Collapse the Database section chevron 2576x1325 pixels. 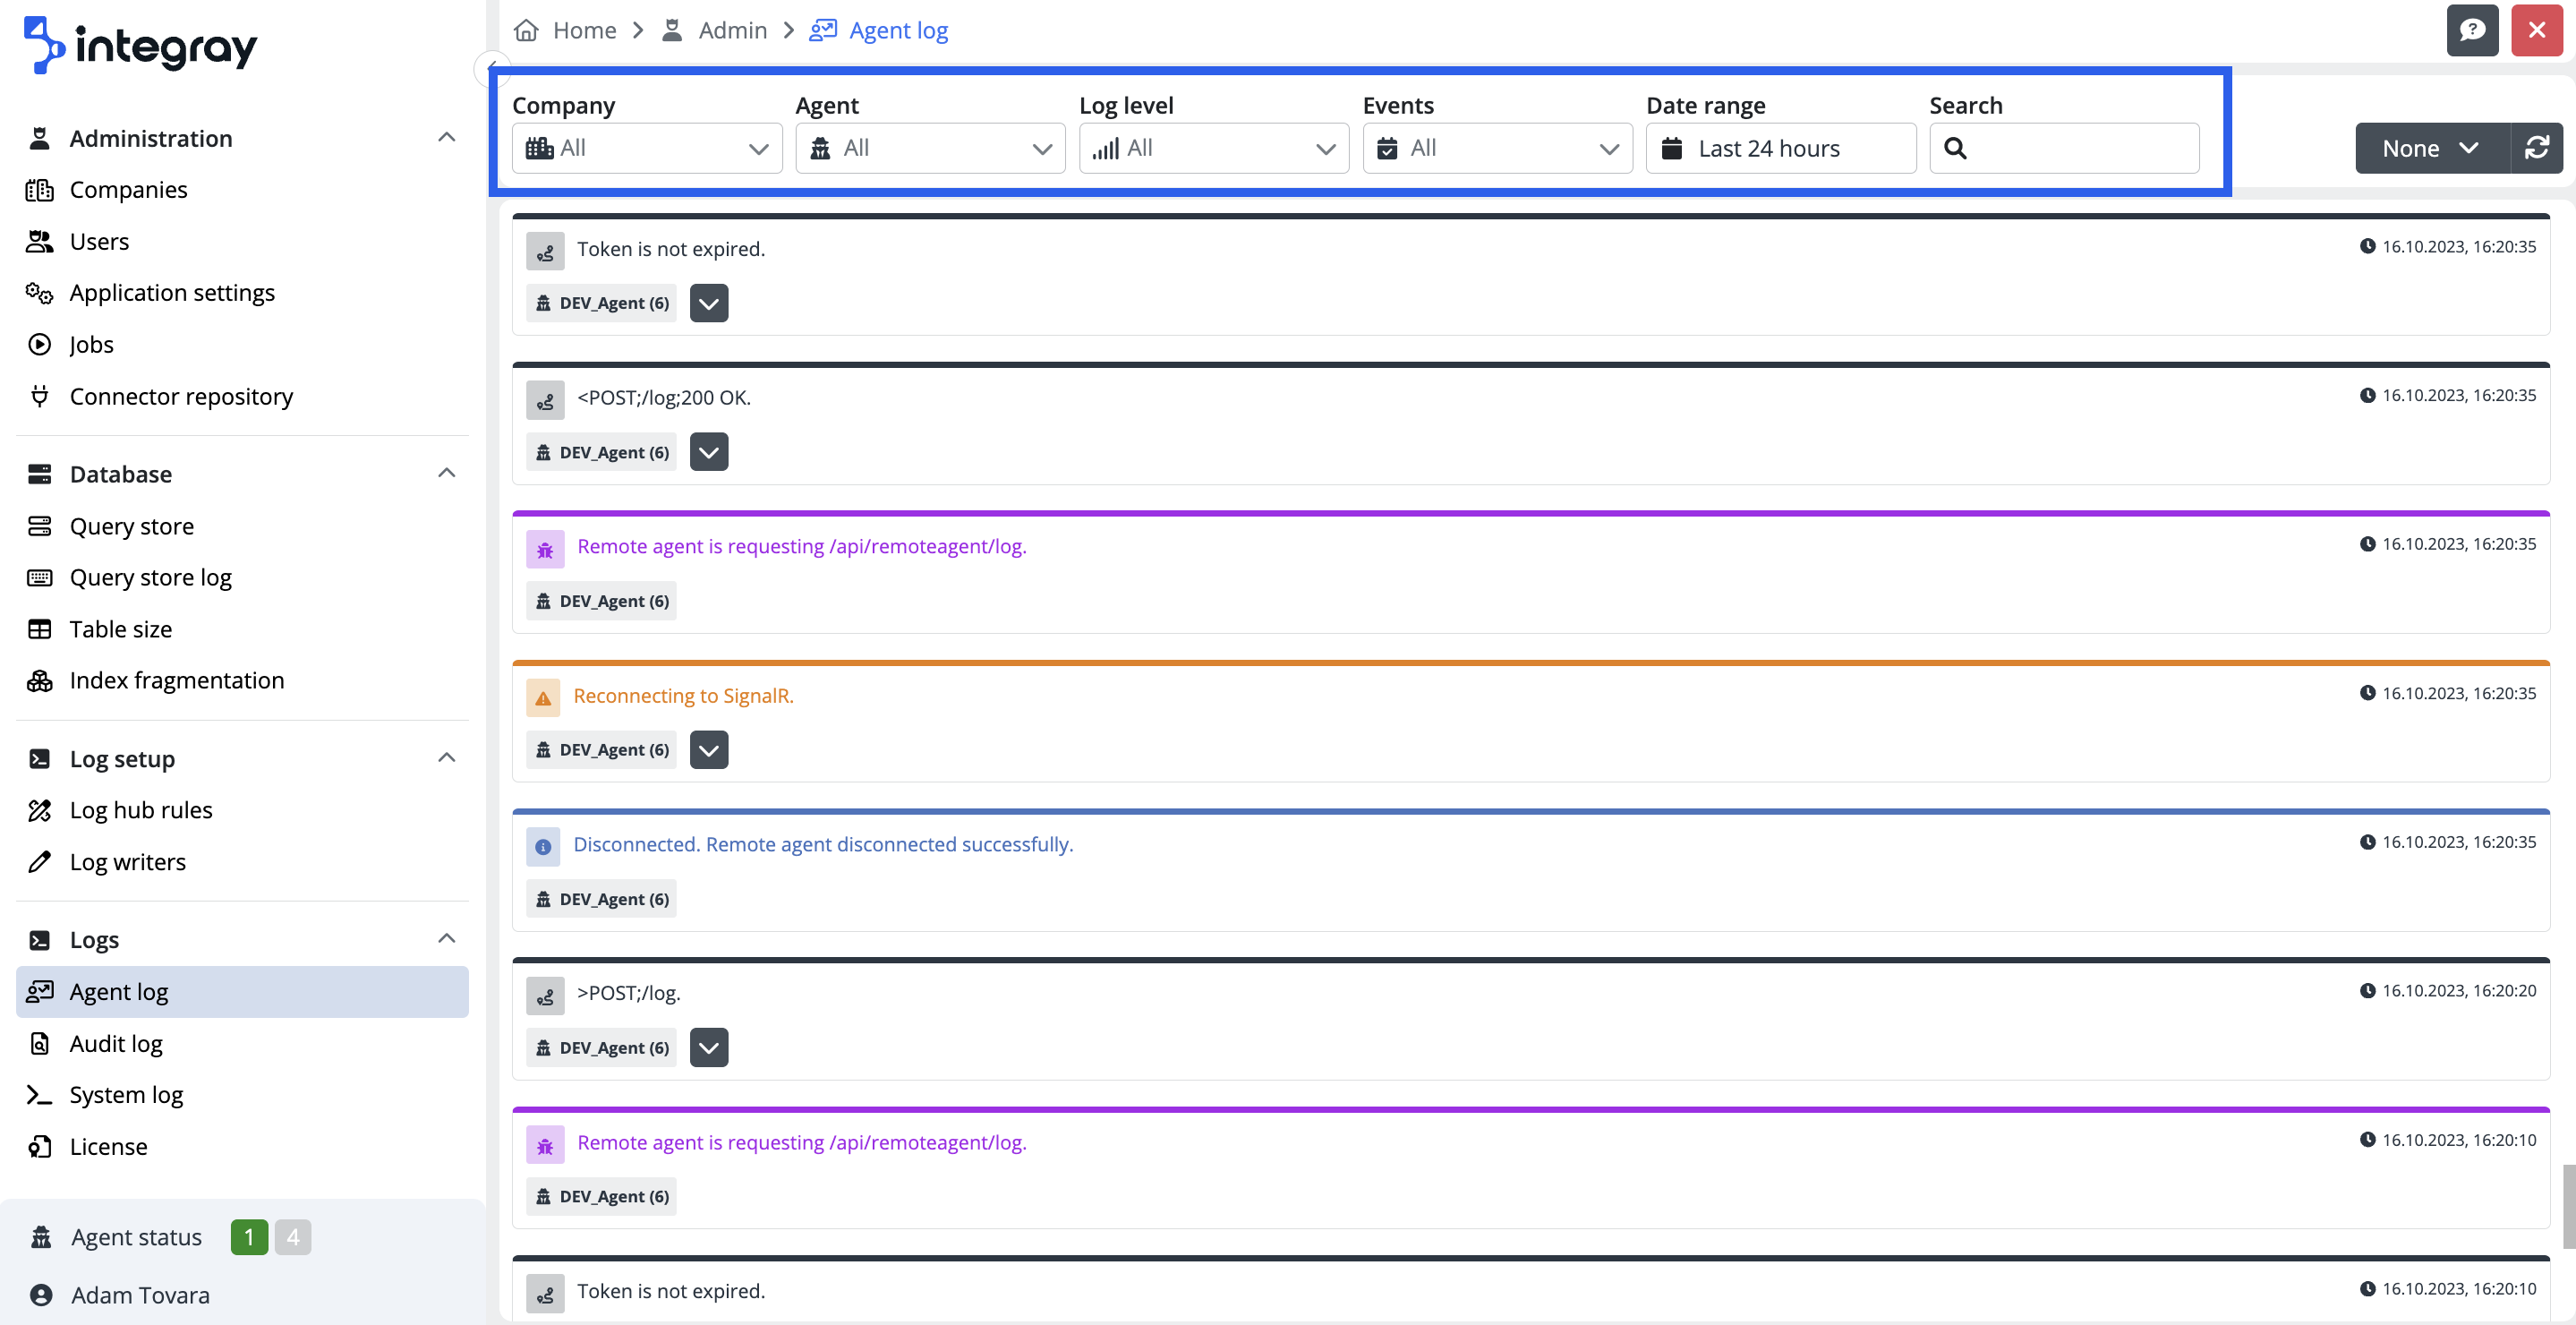(446, 473)
